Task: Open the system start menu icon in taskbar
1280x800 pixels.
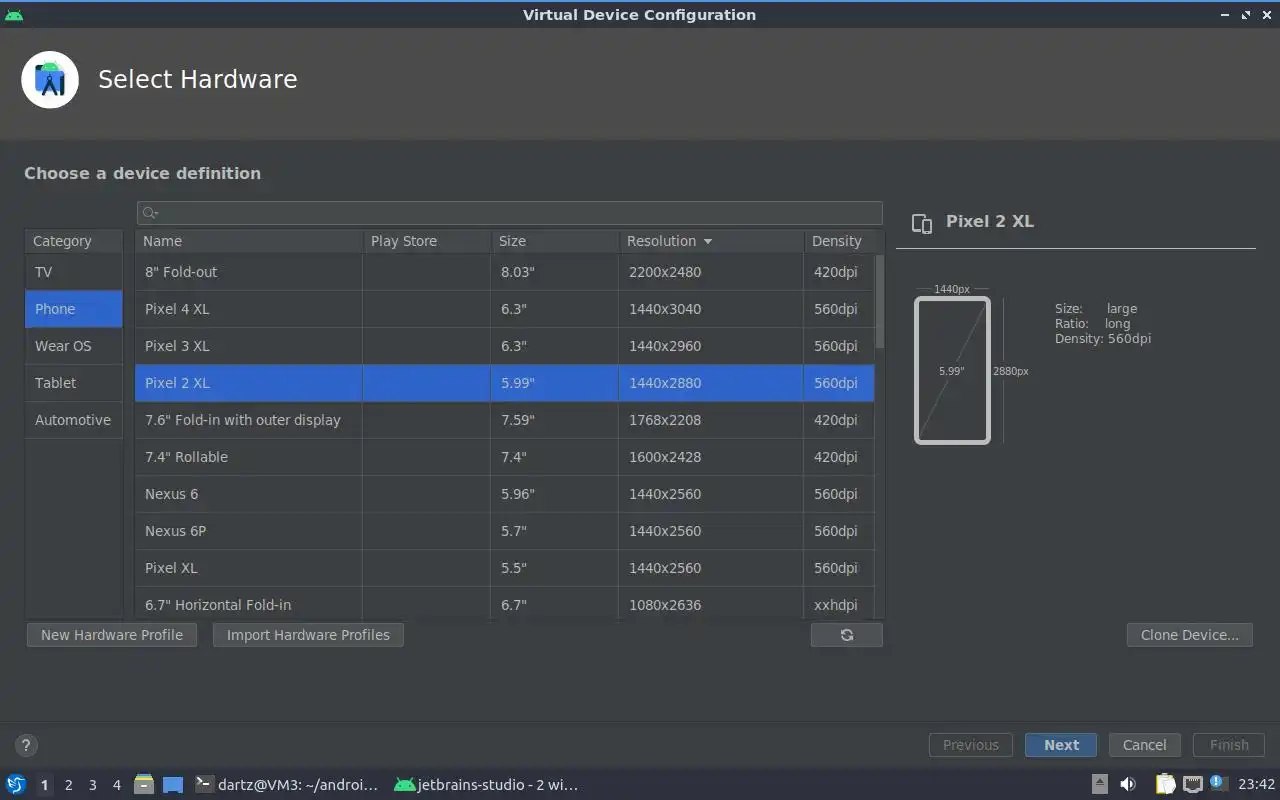Action: click(16, 785)
